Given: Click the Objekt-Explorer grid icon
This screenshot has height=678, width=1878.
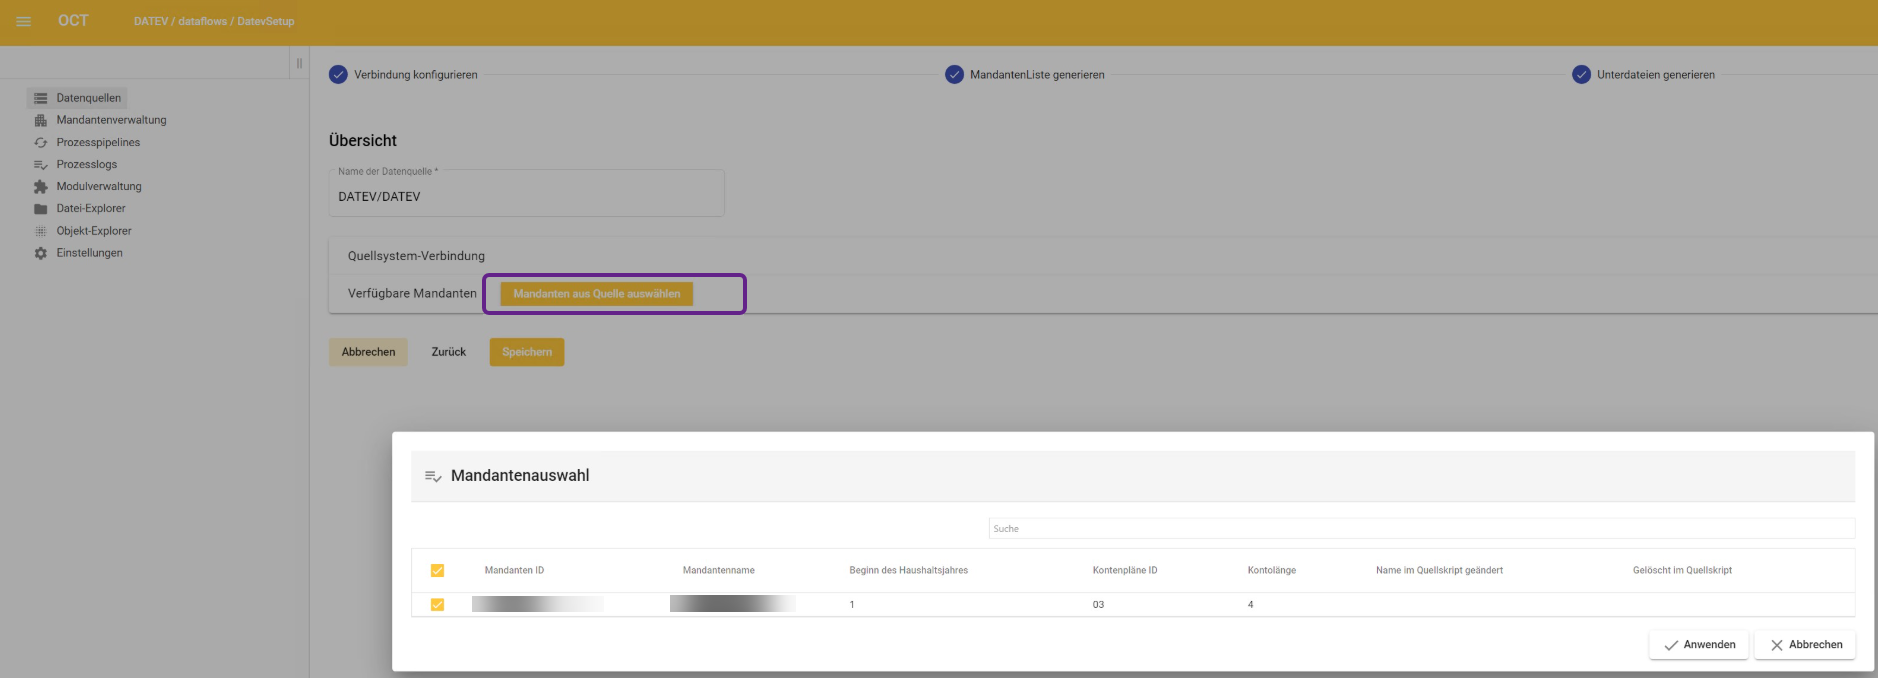Looking at the screenshot, I should (41, 231).
